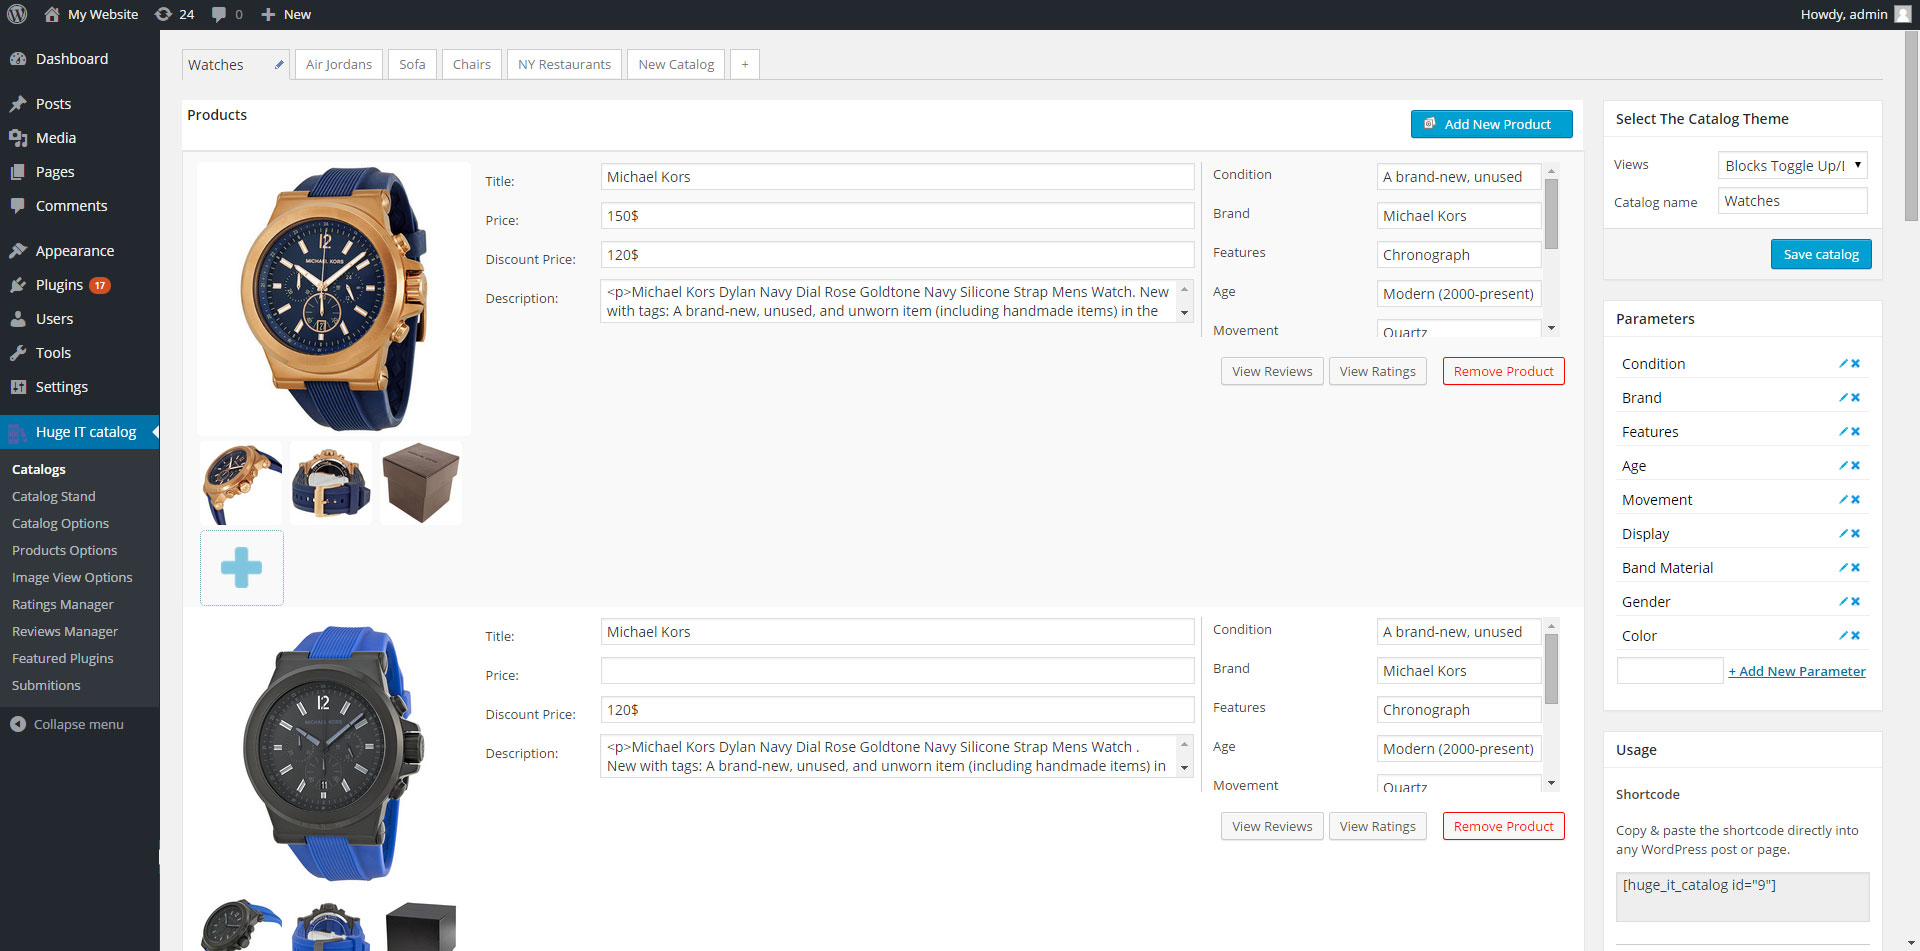View Ratings for the second product
The width and height of the screenshot is (1920, 951).
click(1378, 826)
